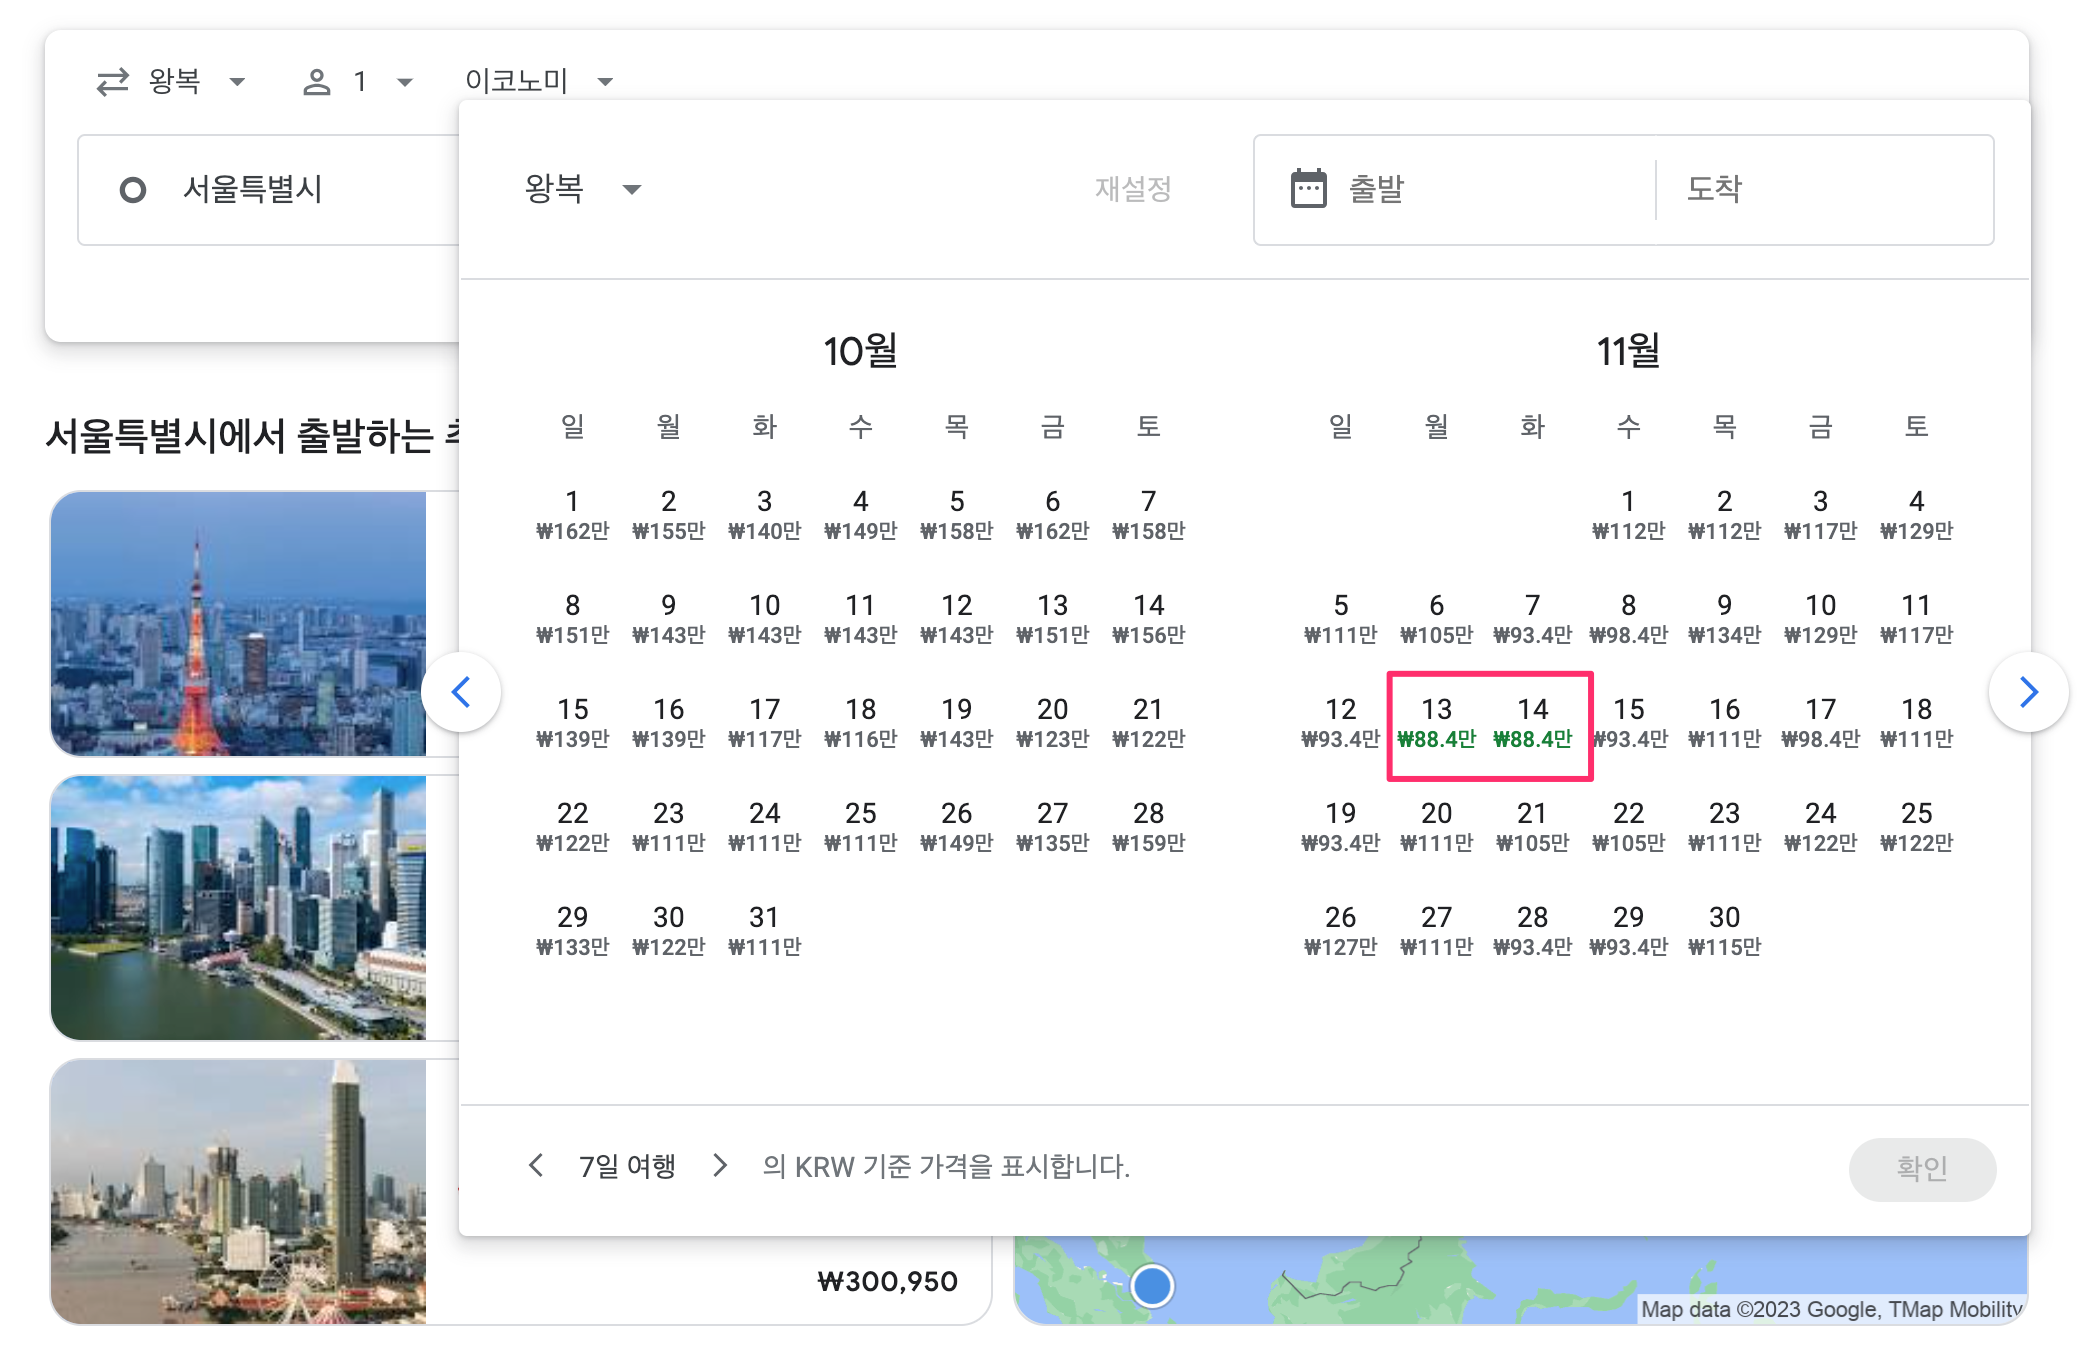2096x1370 pixels.
Task: Click the right arrow to view next months
Action: click(x=2028, y=691)
